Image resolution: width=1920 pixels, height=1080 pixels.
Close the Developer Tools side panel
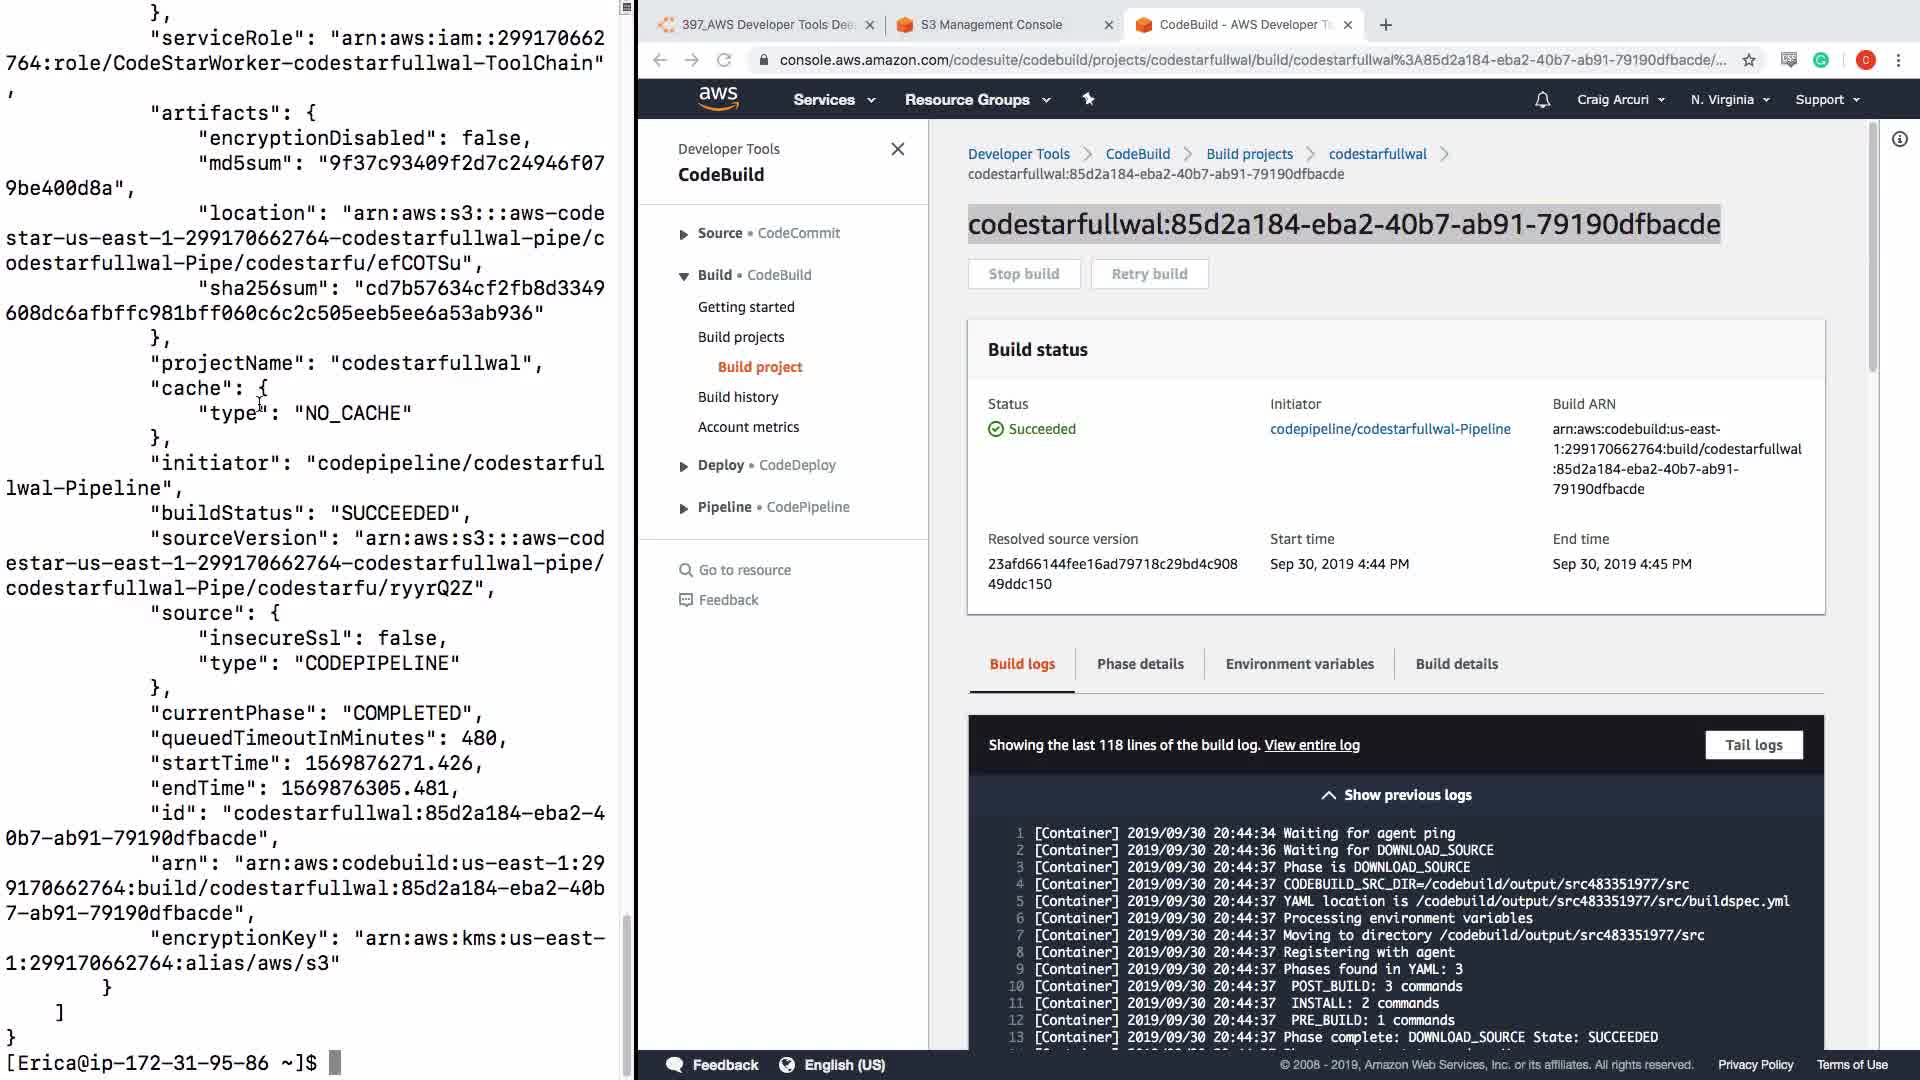pyautogui.click(x=897, y=149)
